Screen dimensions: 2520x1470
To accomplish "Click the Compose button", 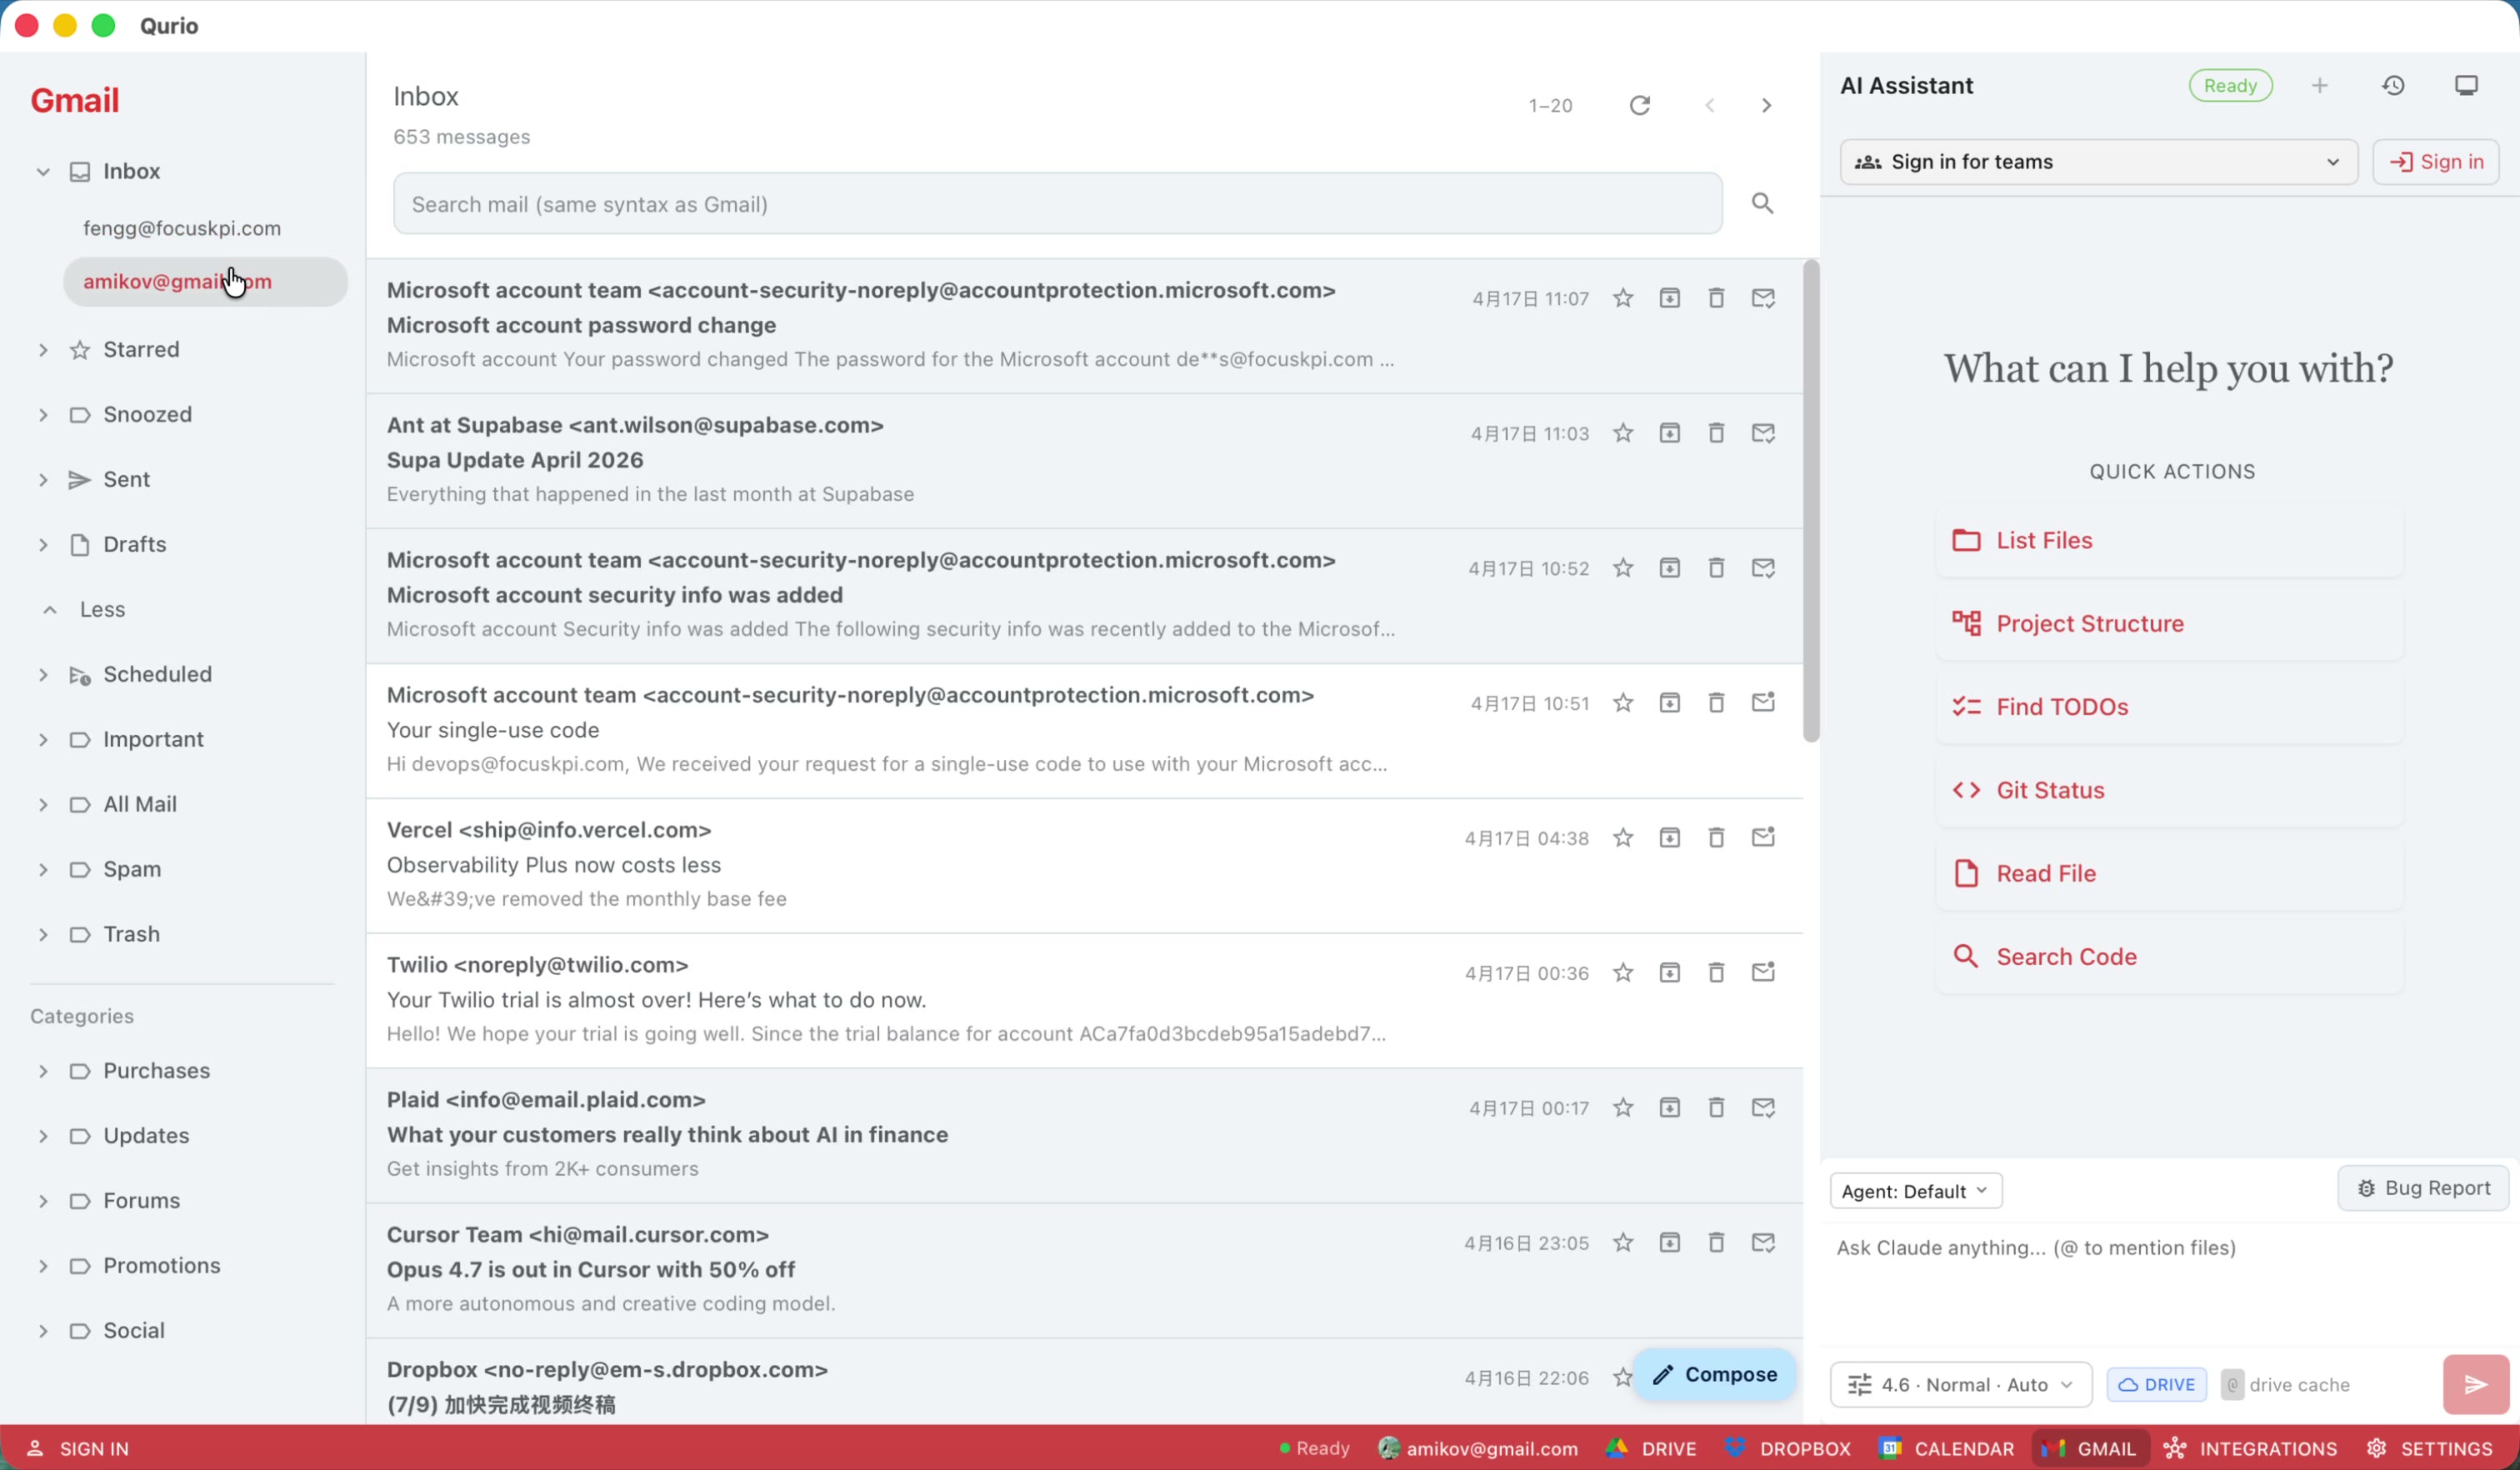I will (1715, 1374).
